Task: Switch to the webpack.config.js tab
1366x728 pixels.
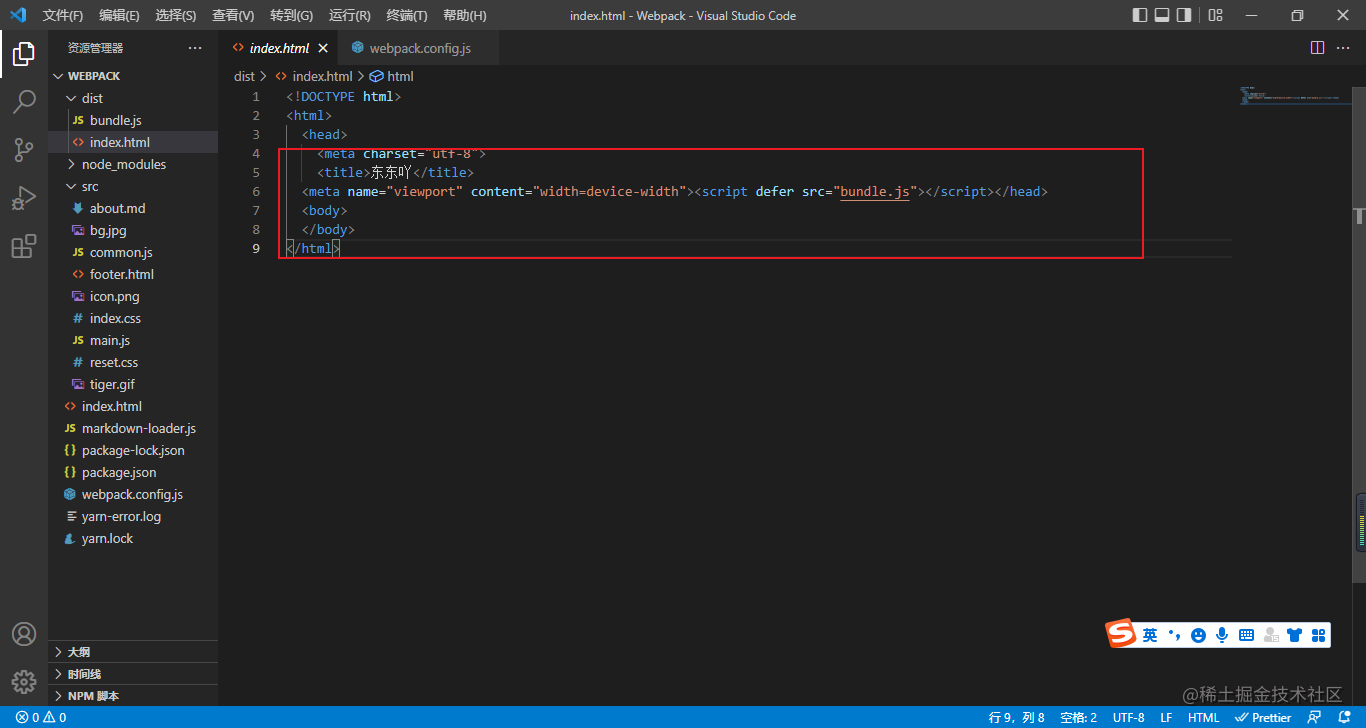Action: pyautogui.click(x=420, y=48)
